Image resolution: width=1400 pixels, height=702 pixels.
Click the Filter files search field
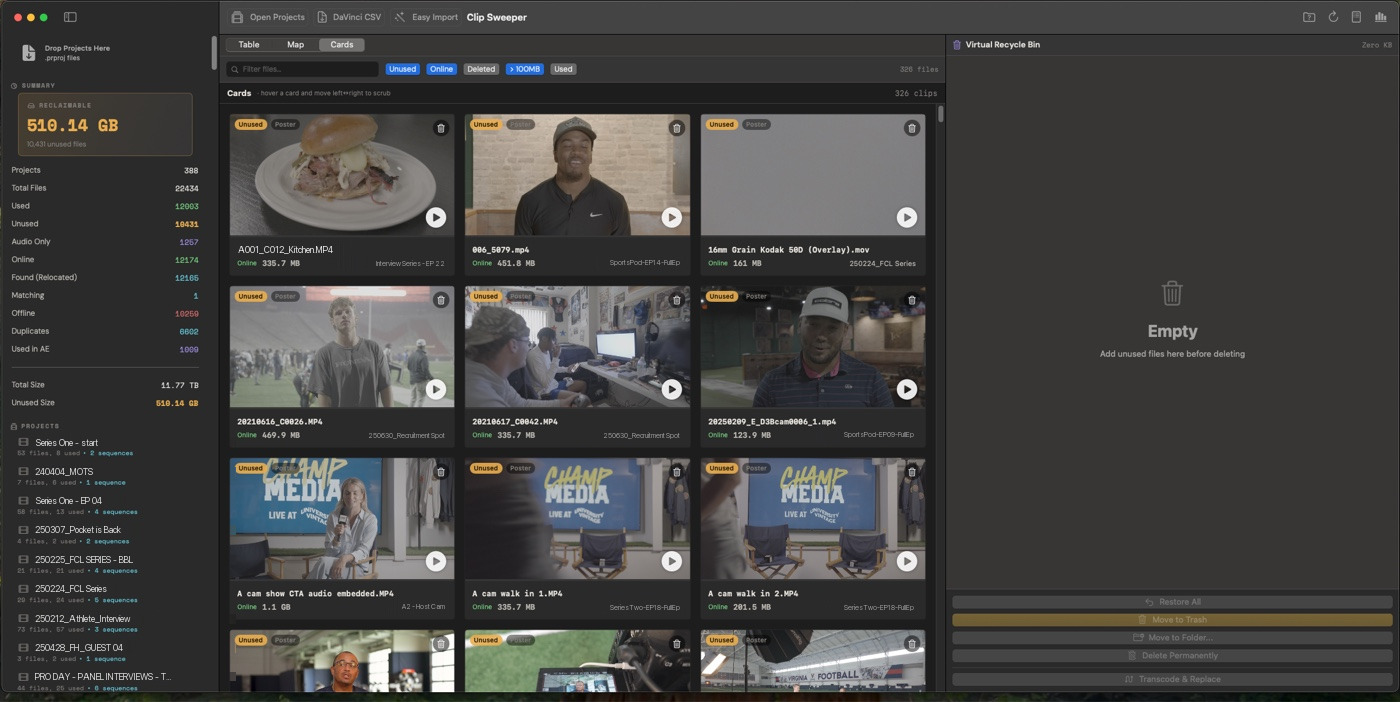[302, 69]
